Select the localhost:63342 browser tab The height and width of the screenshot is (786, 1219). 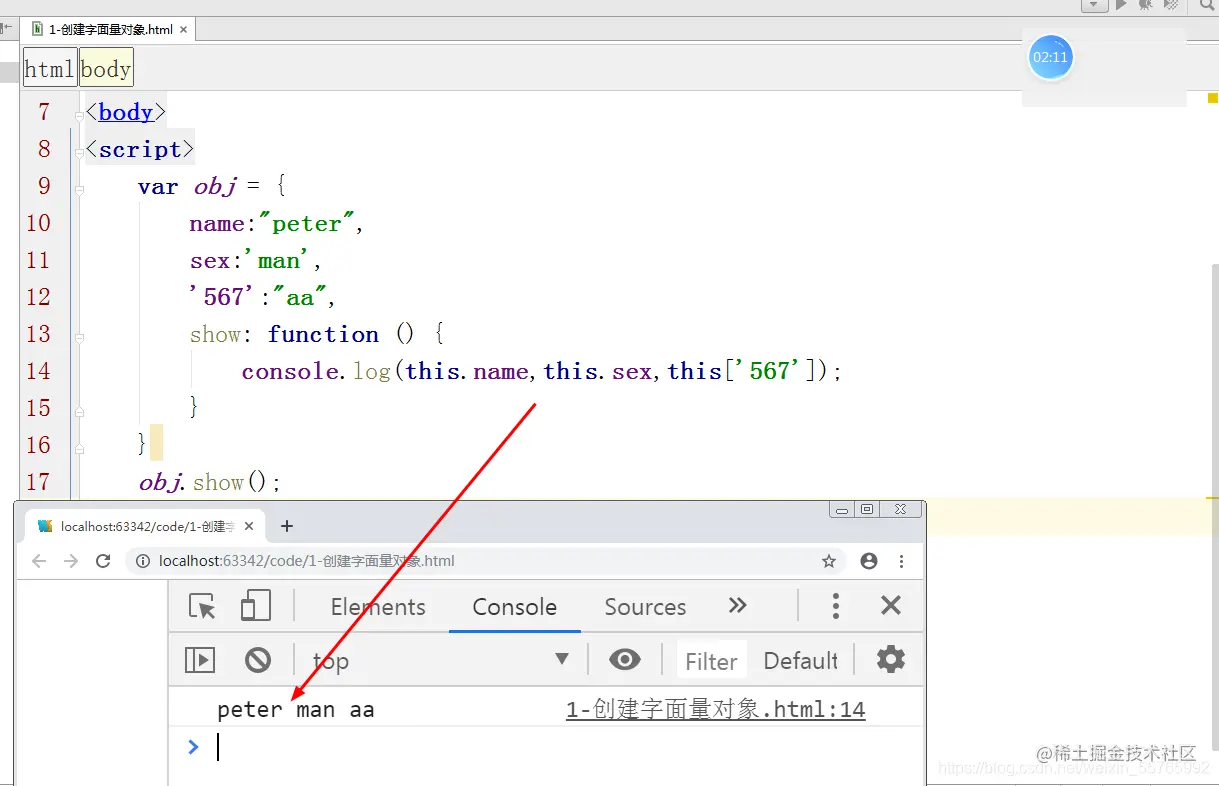(x=145, y=526)
